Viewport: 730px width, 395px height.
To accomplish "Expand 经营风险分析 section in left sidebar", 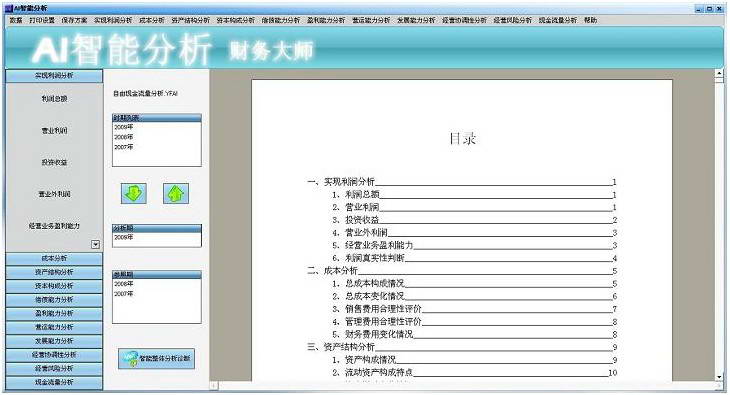I will (x=54, y=368).
